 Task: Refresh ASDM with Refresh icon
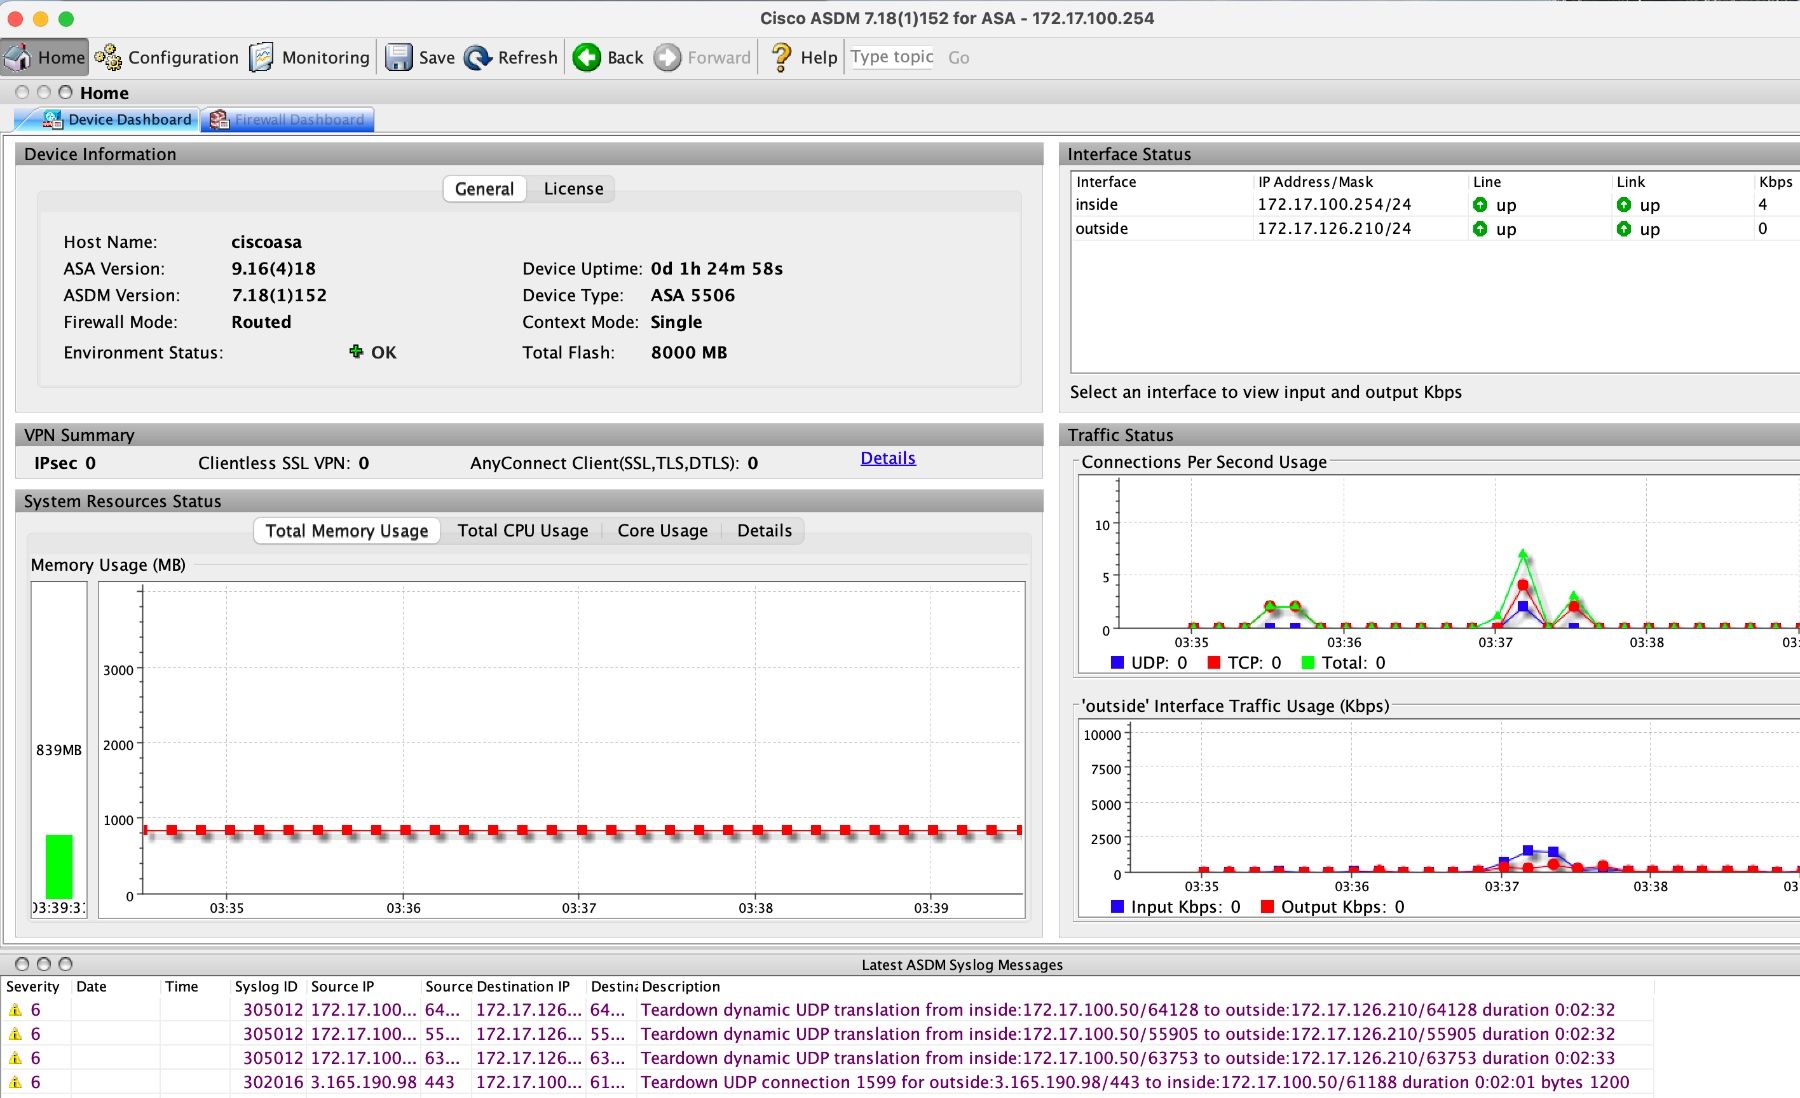pos(478,58)
